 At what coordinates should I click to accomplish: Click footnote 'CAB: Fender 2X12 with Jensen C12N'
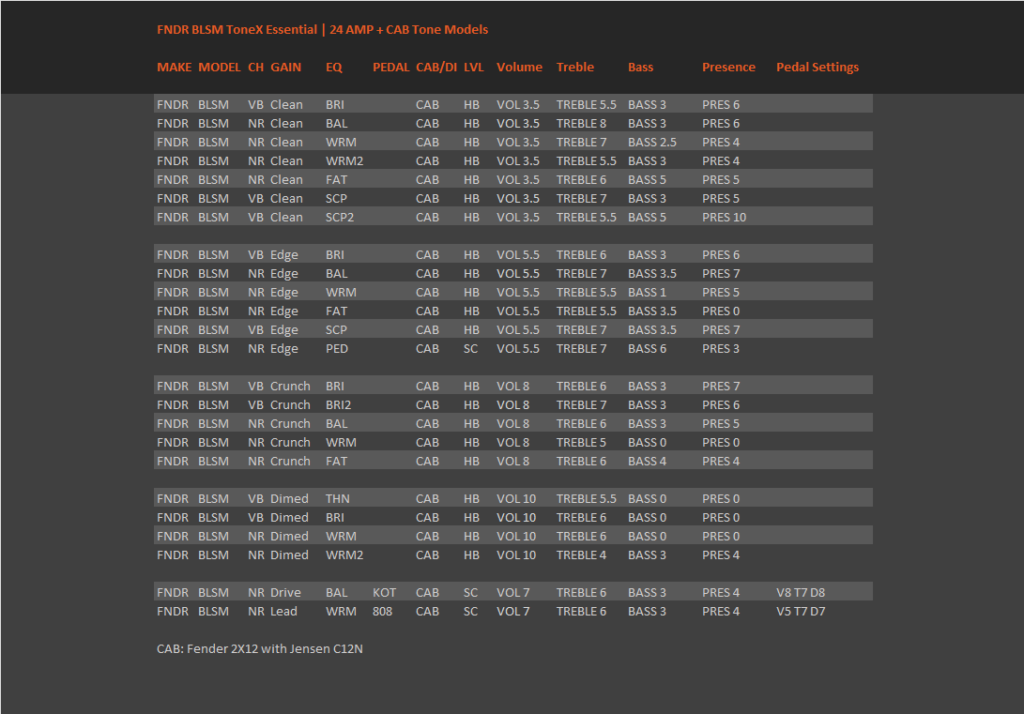click(260, 649)
